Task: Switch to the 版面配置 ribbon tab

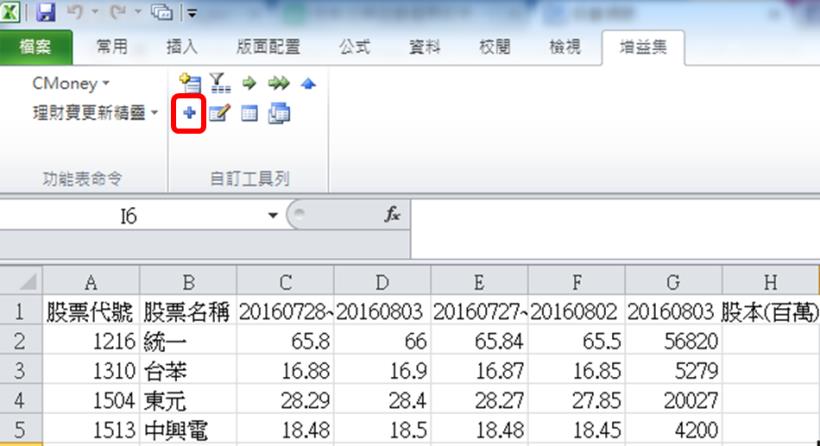Action: pos(268,47)
